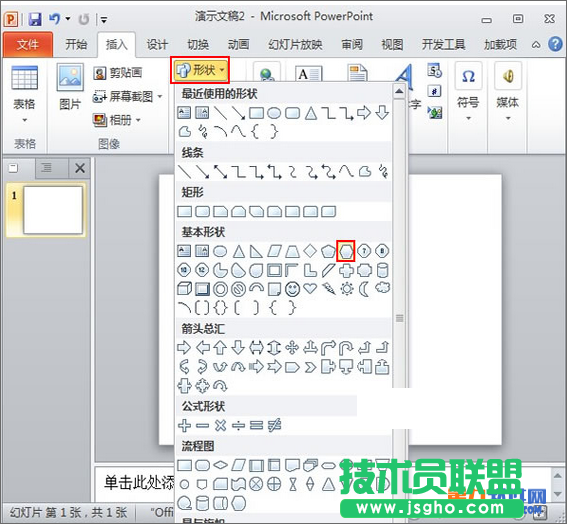Choose the no symbol shape

pyautogui.click(x=238, y=289)
